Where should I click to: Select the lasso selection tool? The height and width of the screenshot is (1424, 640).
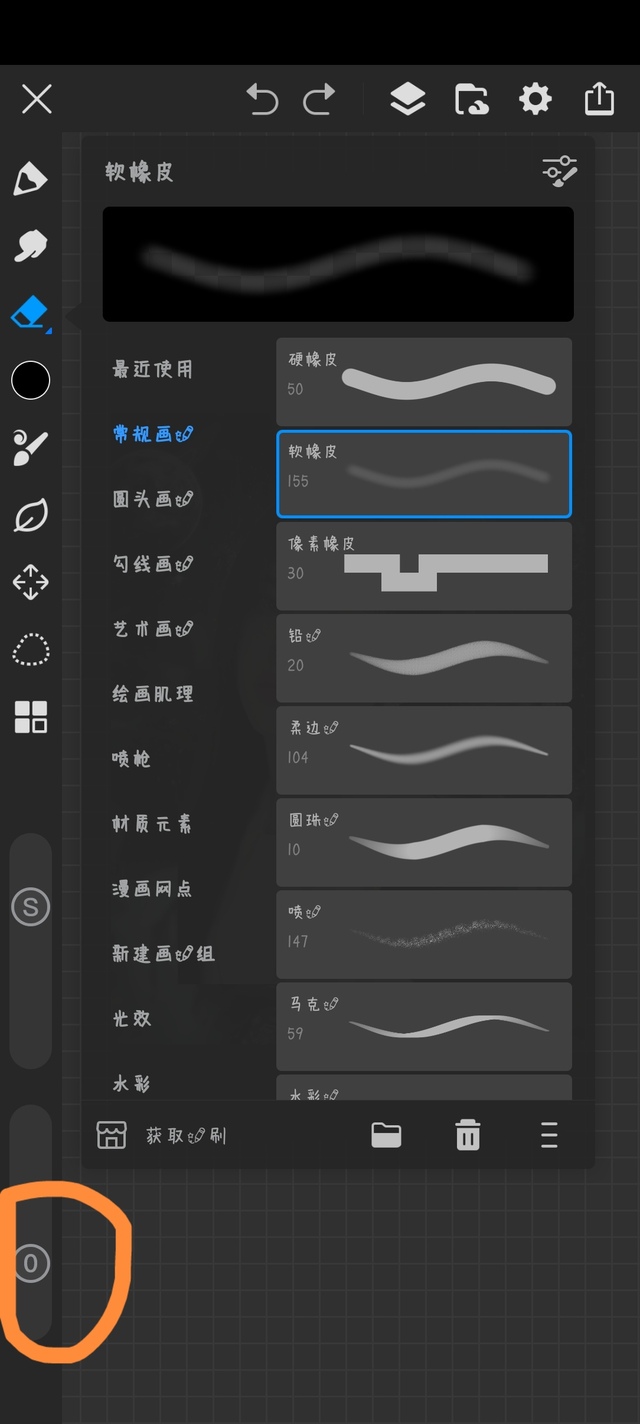point(30,649)
